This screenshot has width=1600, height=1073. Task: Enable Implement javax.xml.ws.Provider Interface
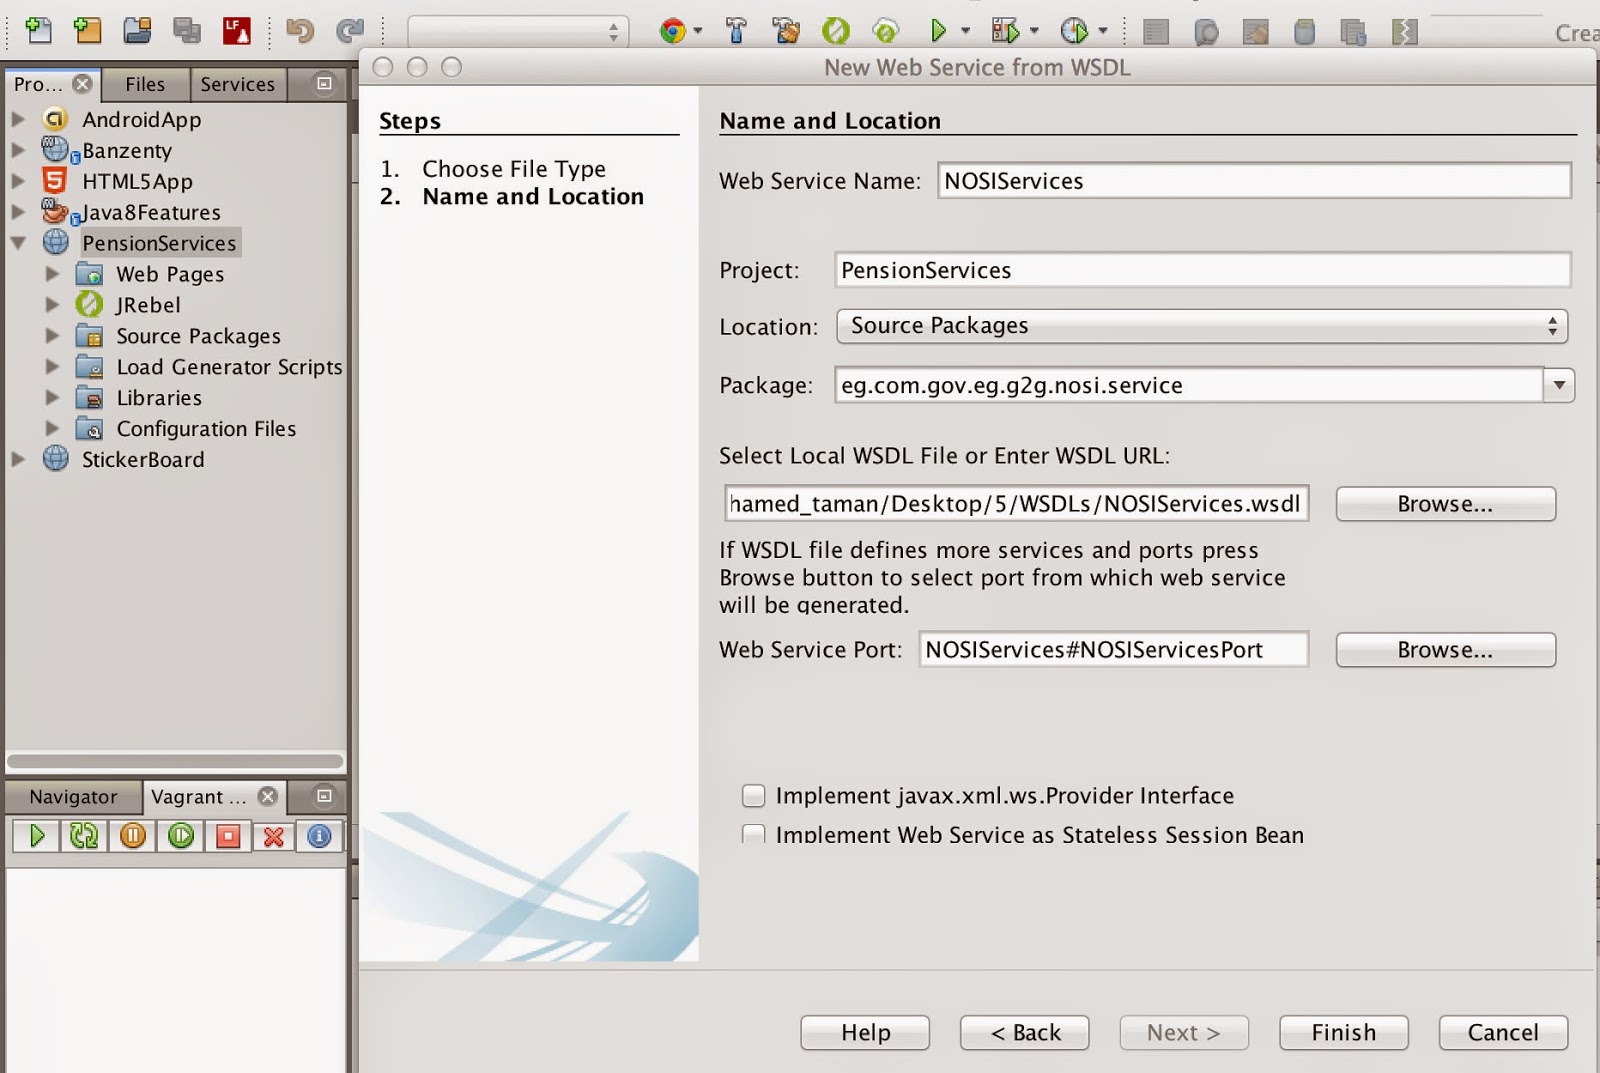753,795
